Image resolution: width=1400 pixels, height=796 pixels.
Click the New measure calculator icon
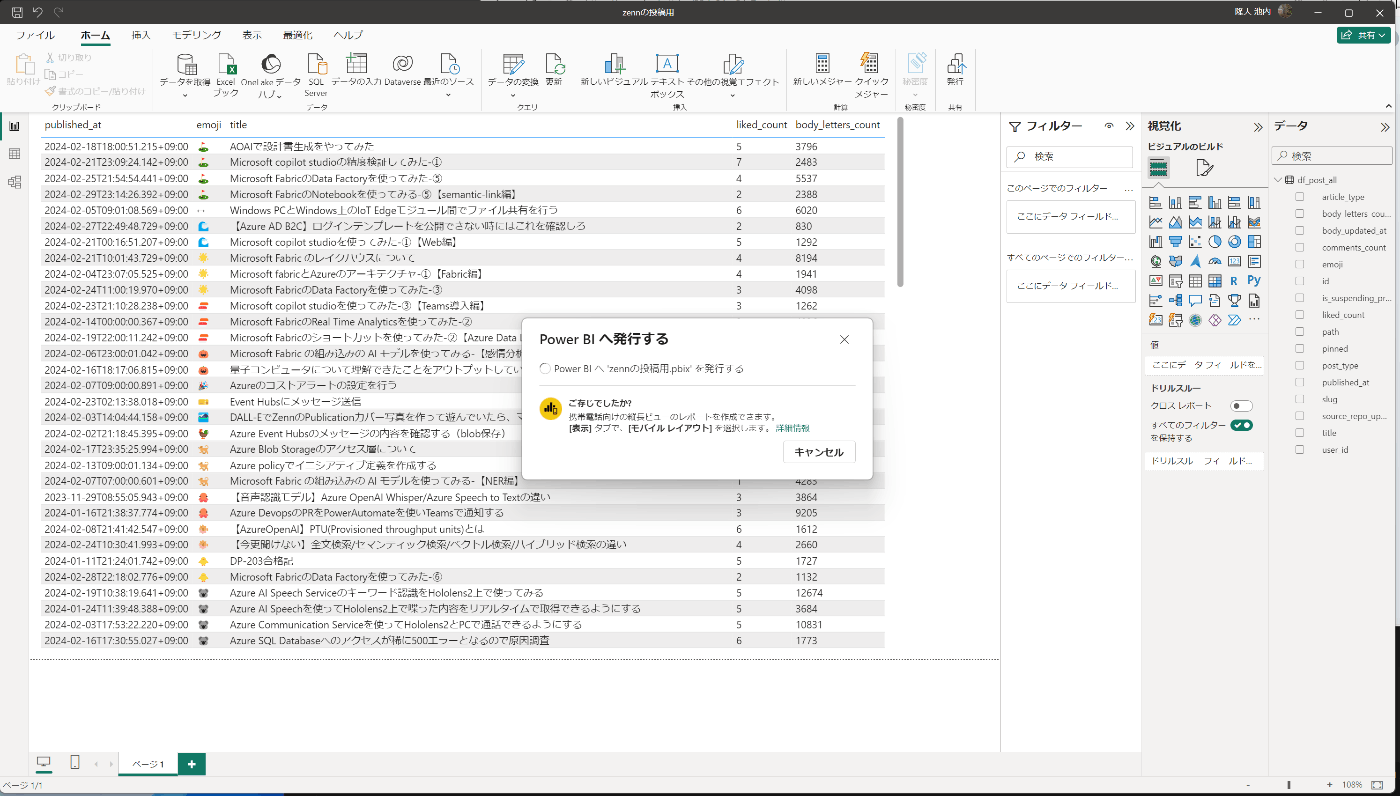click(x=822, y=64)
